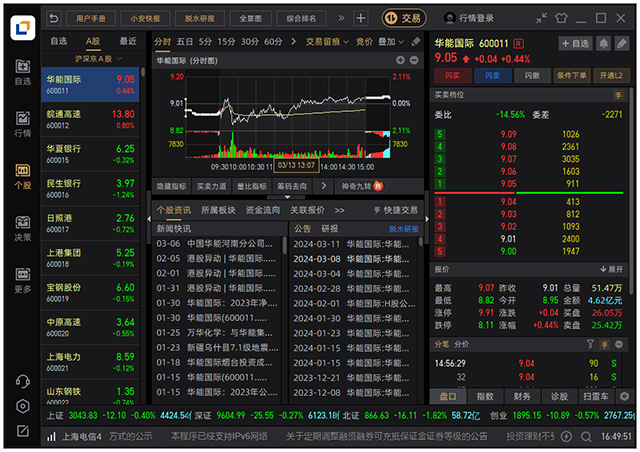Switch to the 研报 tab
640x452 pixels.
coord(329,229)
